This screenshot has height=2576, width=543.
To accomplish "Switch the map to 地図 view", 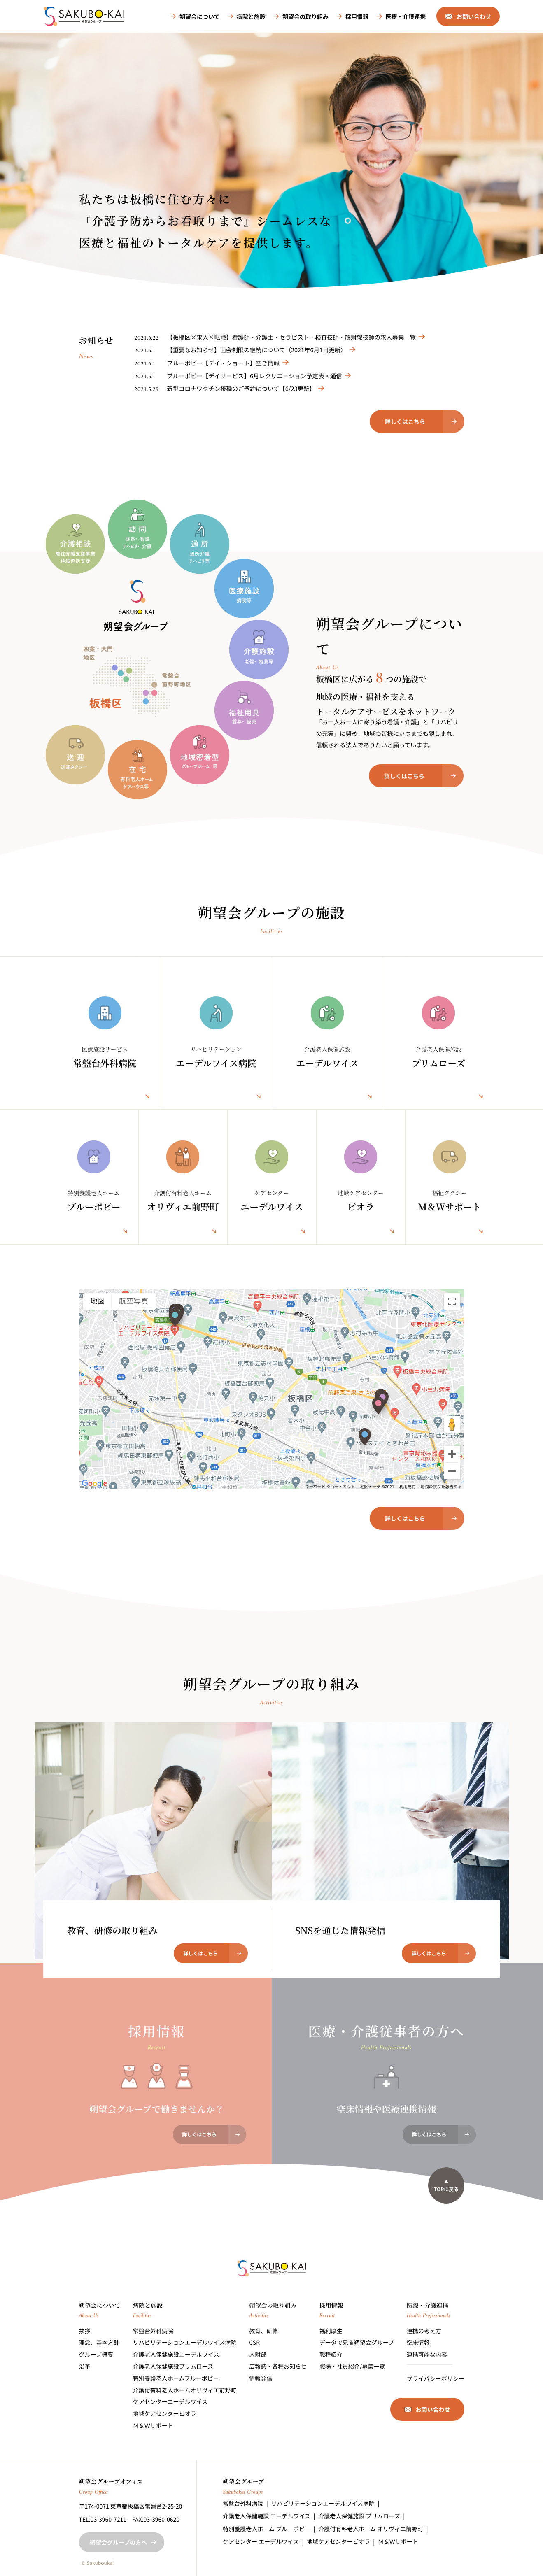I will (97, 1301).
